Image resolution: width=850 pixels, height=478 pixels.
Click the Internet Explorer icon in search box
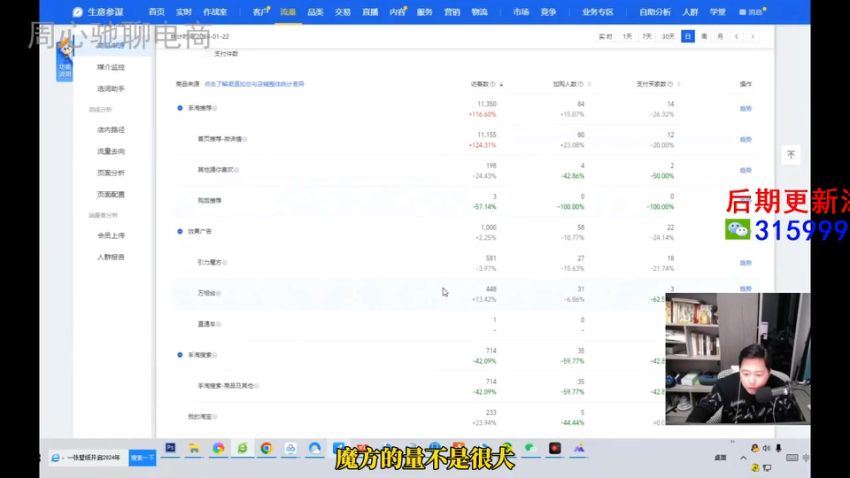(x=55, y=458)
